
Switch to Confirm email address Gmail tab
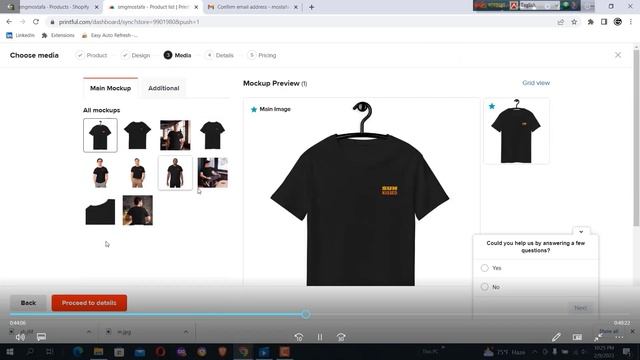(x=253, y=7)
